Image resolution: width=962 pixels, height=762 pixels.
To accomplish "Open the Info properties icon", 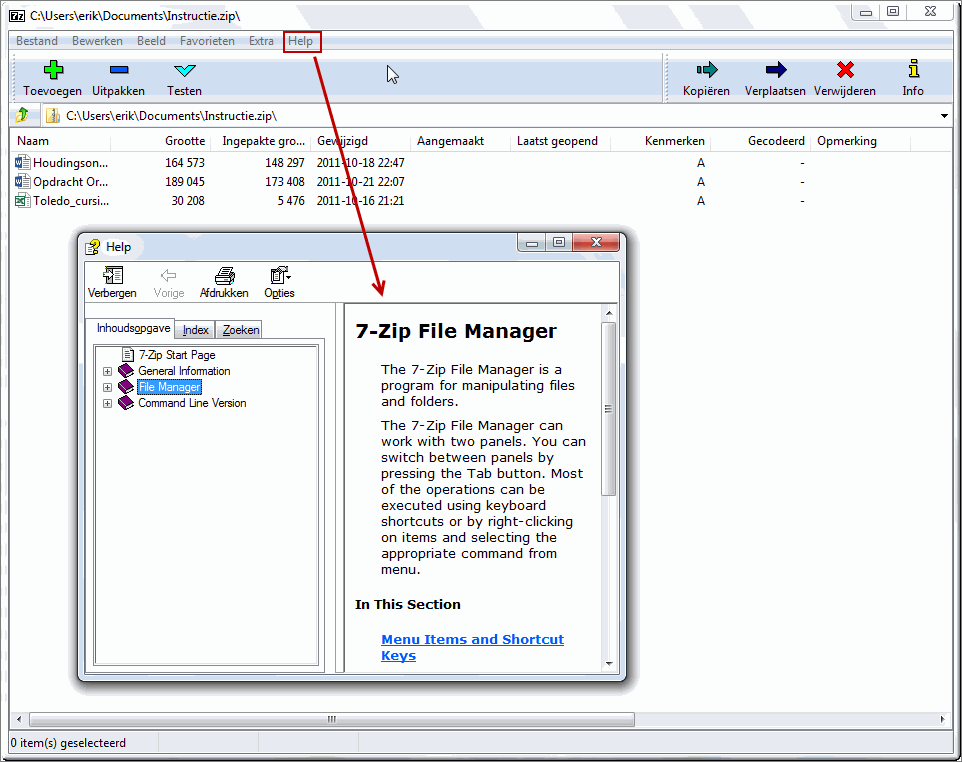I will (x=914, y=69).
